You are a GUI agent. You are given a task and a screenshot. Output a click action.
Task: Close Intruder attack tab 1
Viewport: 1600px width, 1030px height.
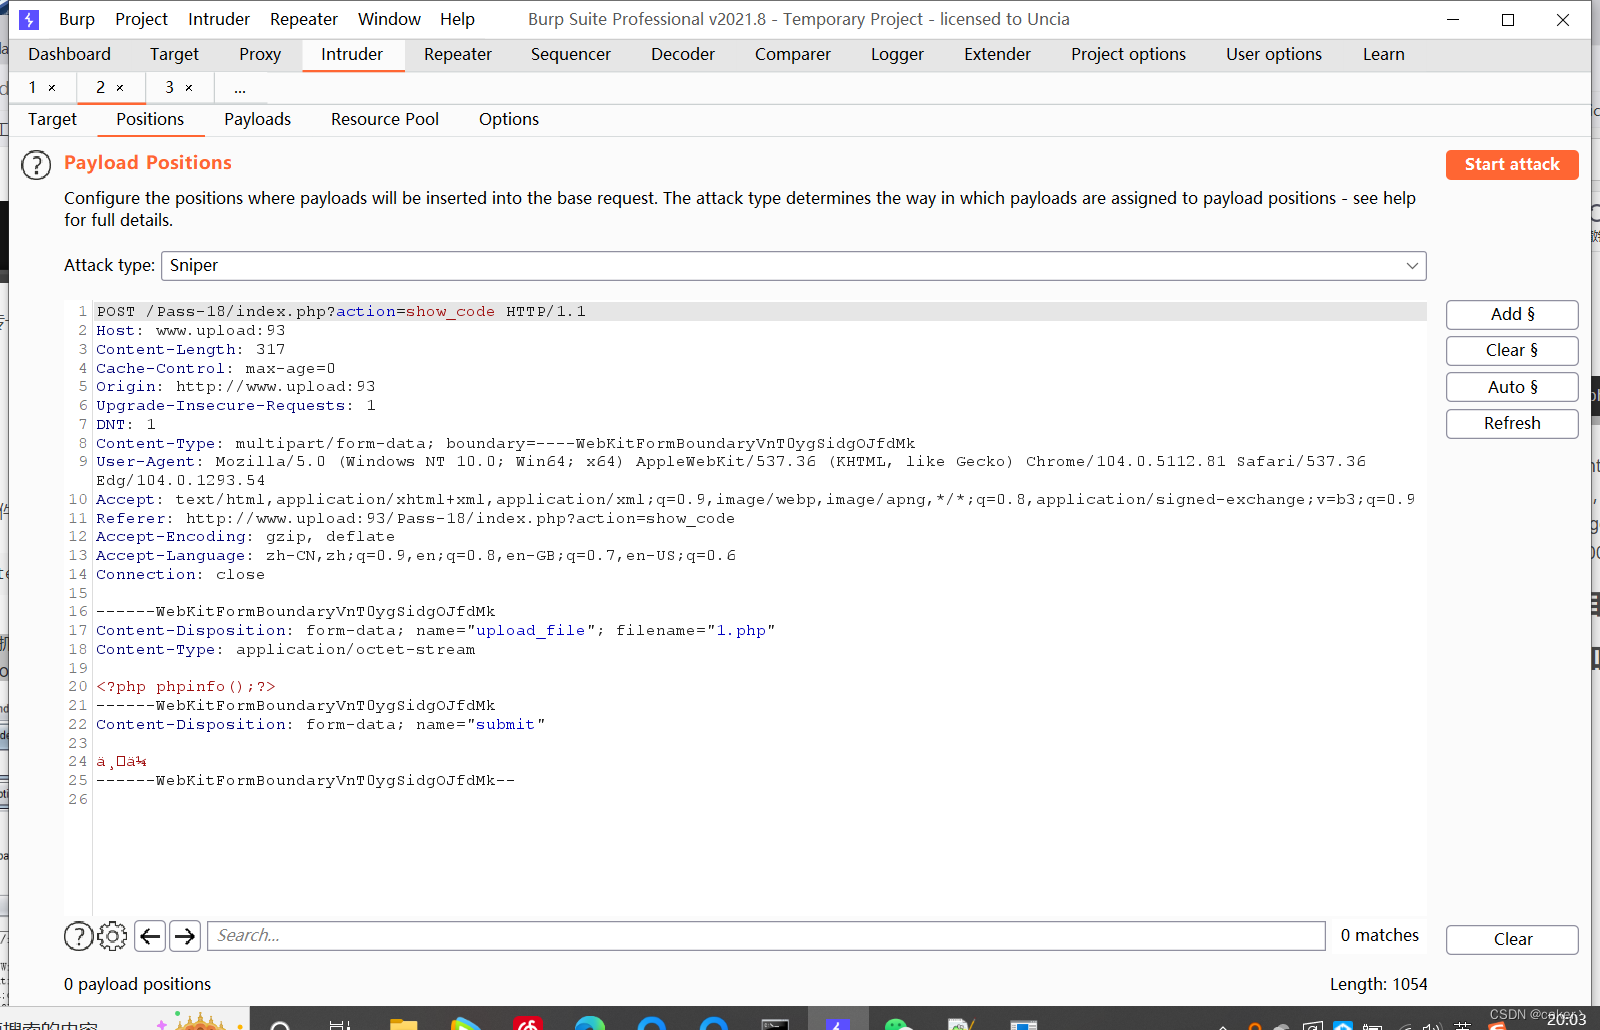[x=52, y=88]
